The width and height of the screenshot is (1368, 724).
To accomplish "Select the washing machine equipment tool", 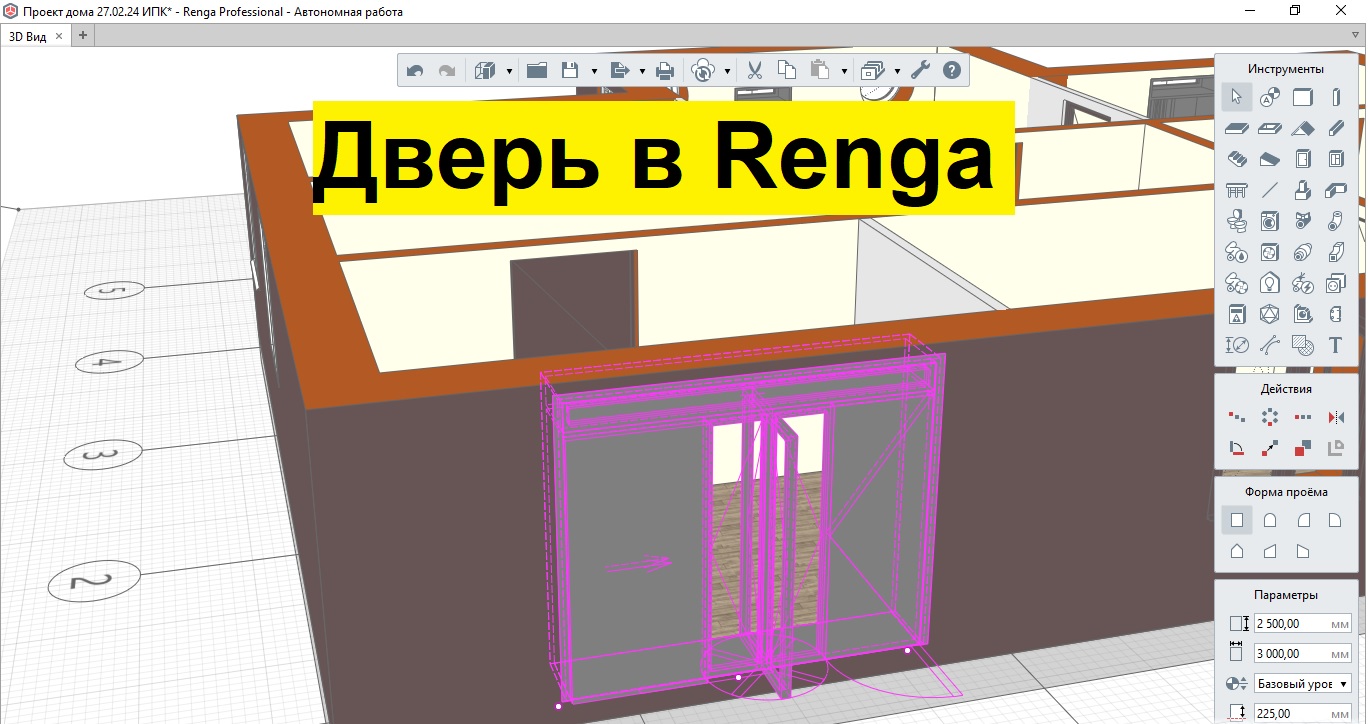I will (x=1269, y=221).
